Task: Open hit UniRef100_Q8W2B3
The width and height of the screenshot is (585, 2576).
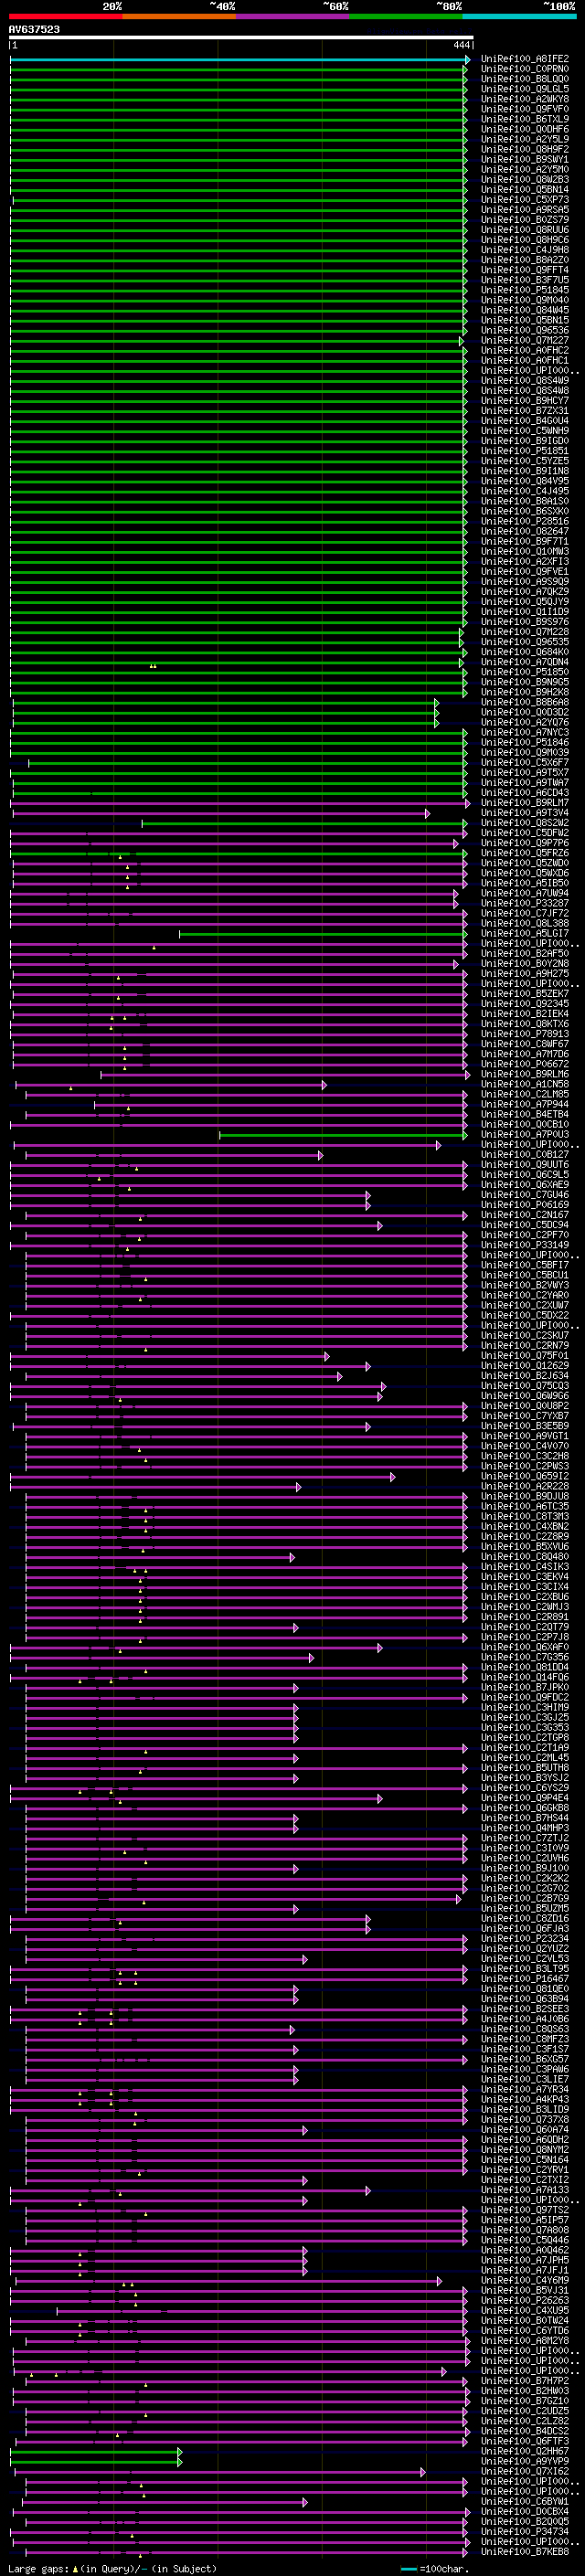Action: coord(525,180)
